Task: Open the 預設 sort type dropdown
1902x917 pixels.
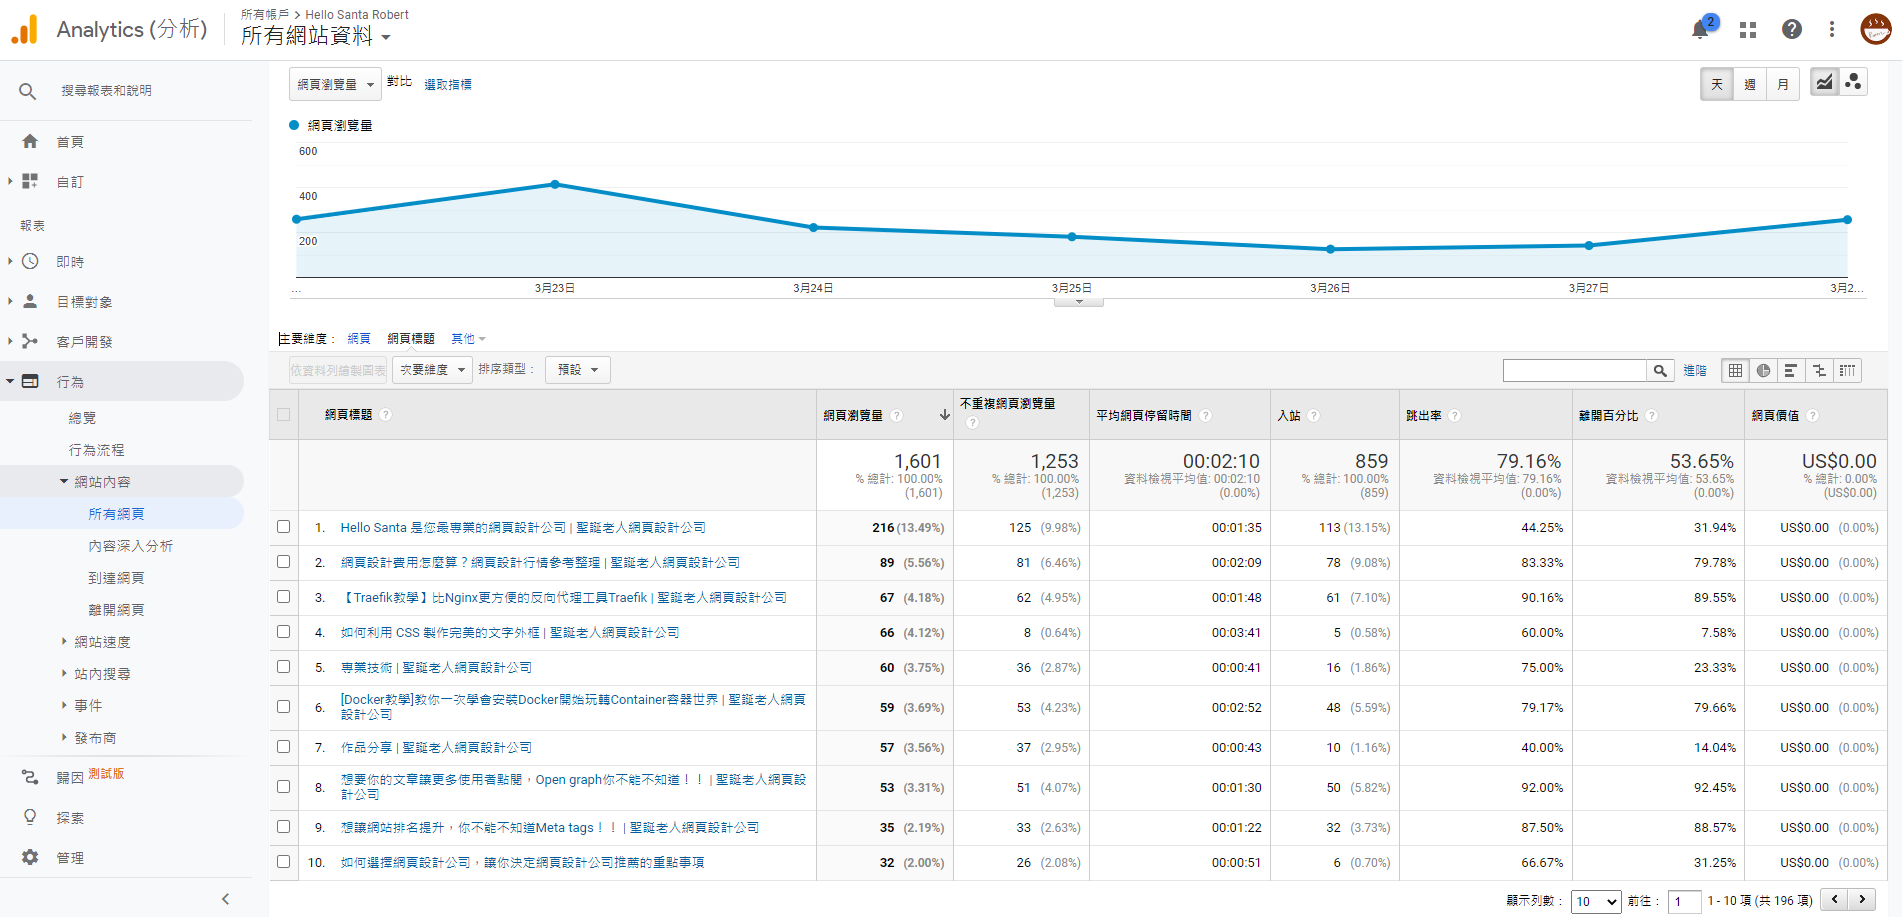Action: [578, 370]
